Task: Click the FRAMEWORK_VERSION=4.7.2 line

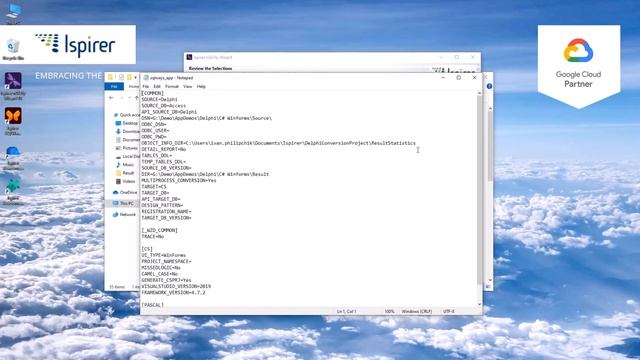Action: [173, 293]
